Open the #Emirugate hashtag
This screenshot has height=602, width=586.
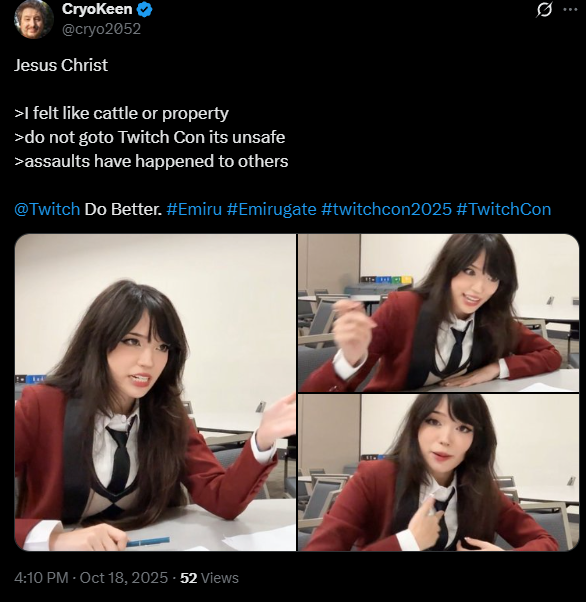coord(271,209)
